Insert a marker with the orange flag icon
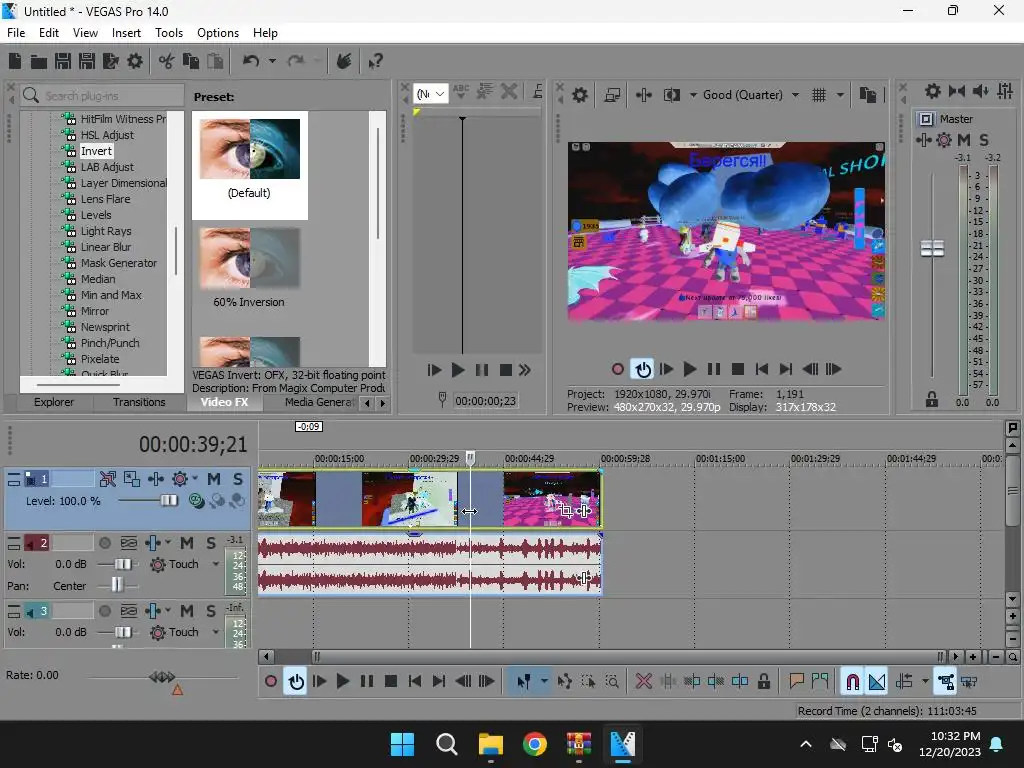The height and width of the screenshot is (768, 1024). (x=796, y=681)
